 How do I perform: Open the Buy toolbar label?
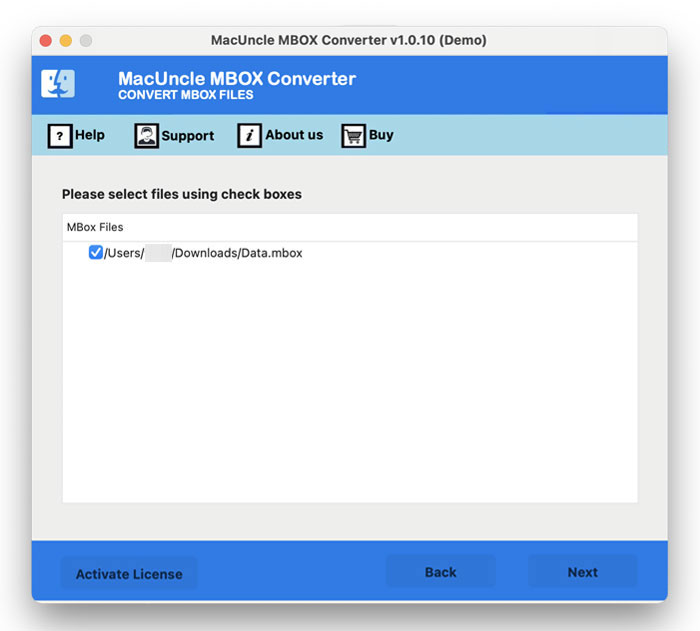click(381, 135)
